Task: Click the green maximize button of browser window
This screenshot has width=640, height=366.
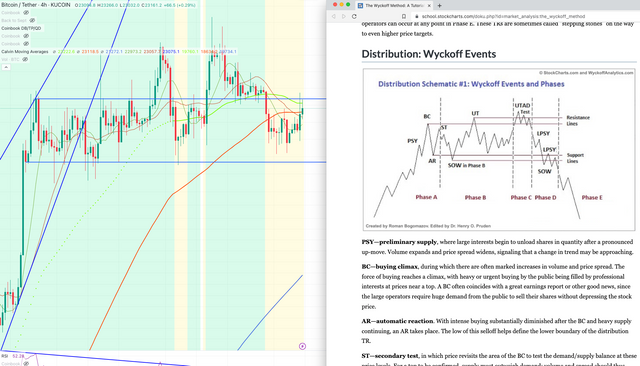Action: (x=348, y=4)
